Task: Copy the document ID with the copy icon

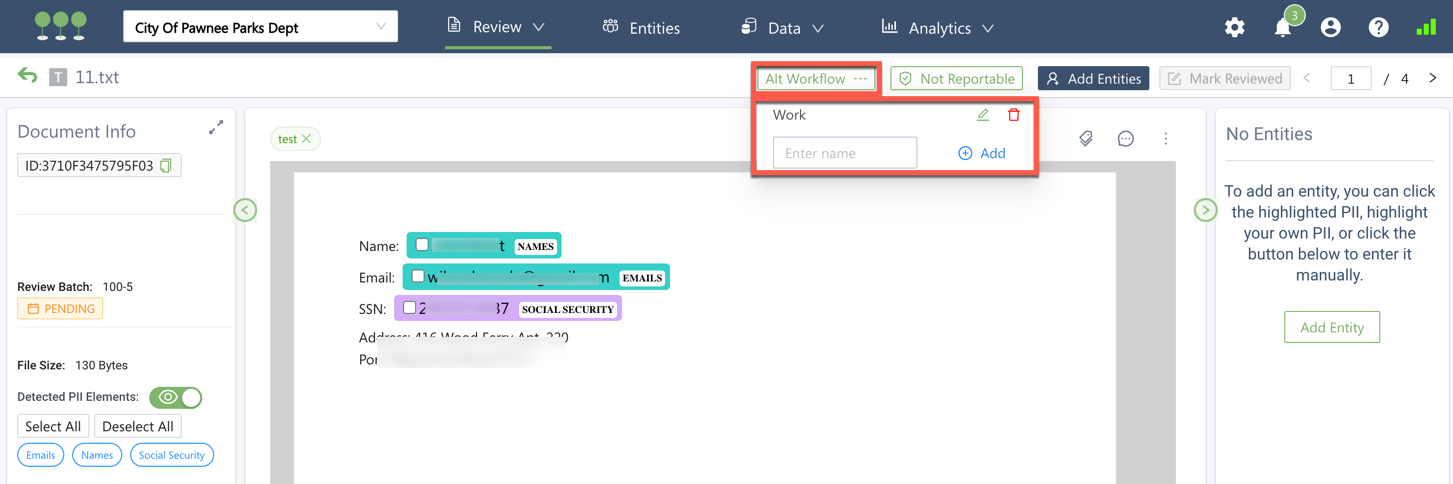Action: [x=166, y=166]
